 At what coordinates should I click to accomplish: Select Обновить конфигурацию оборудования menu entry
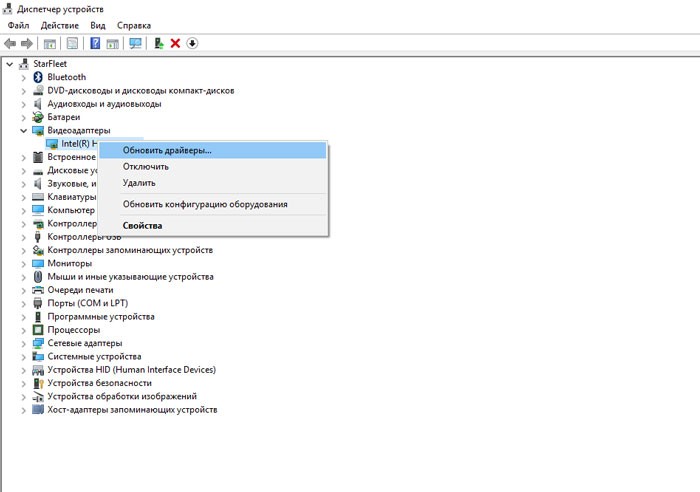click(212, 204)
